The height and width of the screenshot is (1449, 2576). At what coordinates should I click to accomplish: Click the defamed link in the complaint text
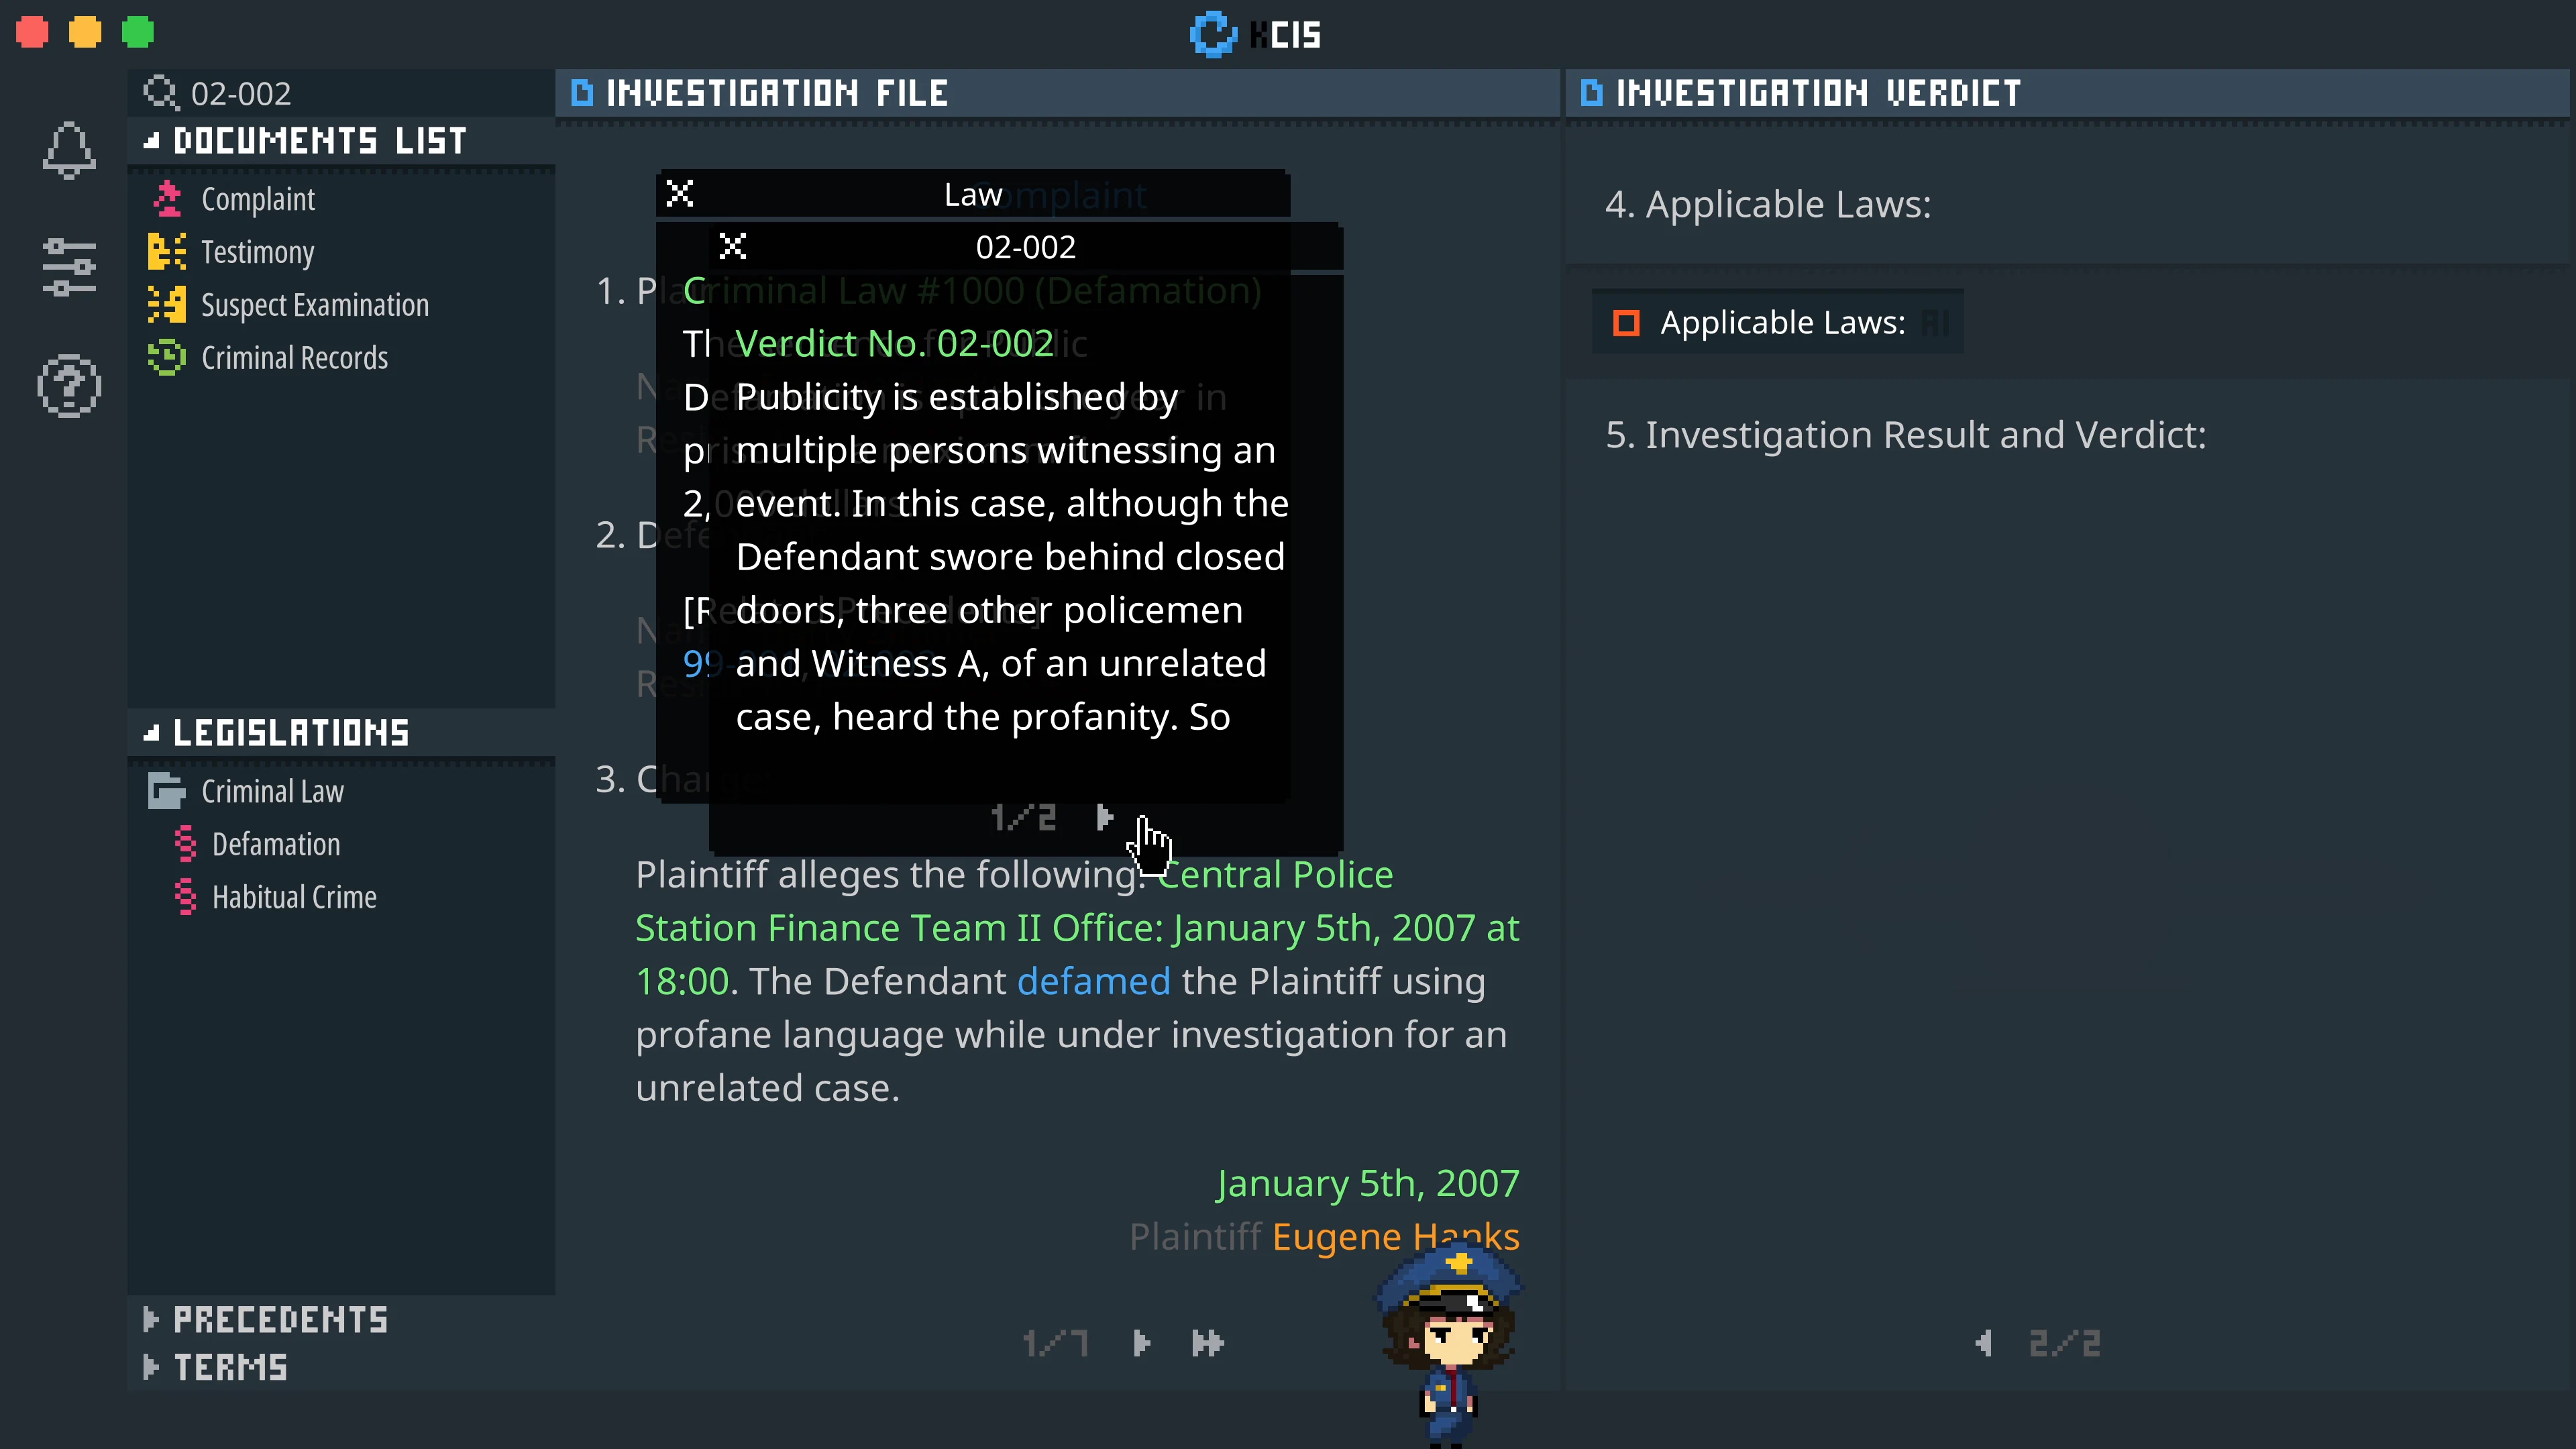[x=1094, y=981]
